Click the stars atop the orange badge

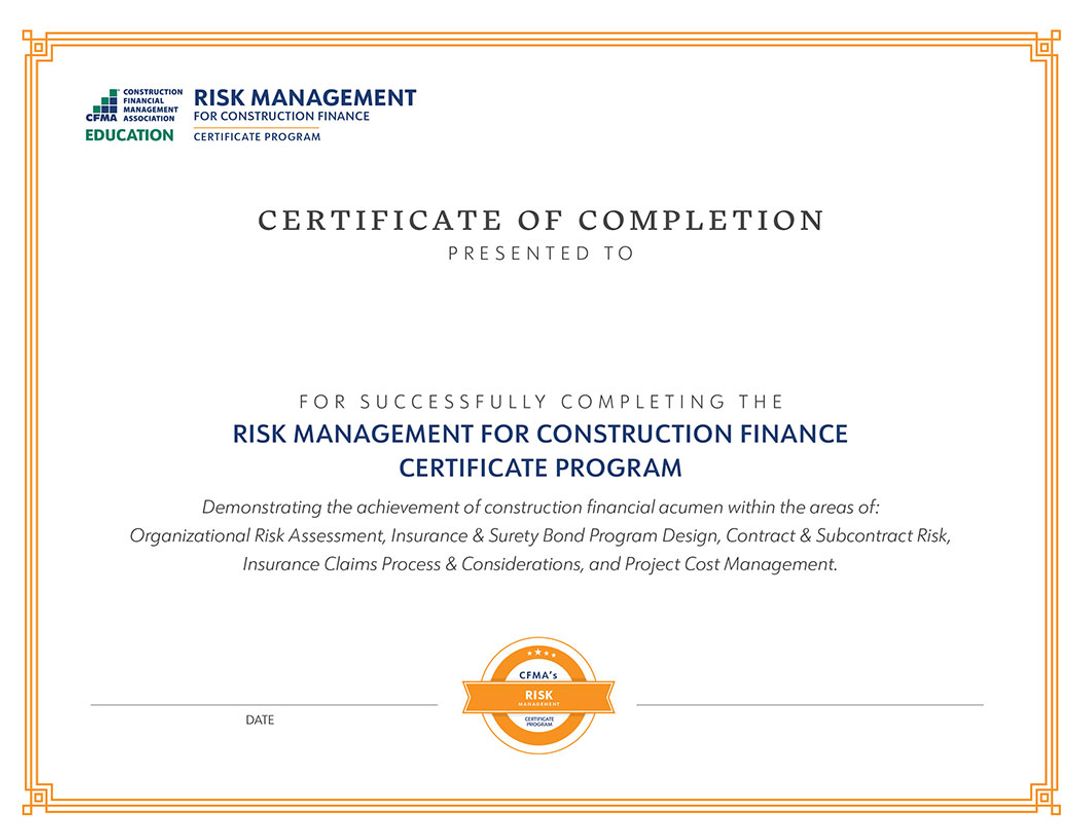coord(539,653)
